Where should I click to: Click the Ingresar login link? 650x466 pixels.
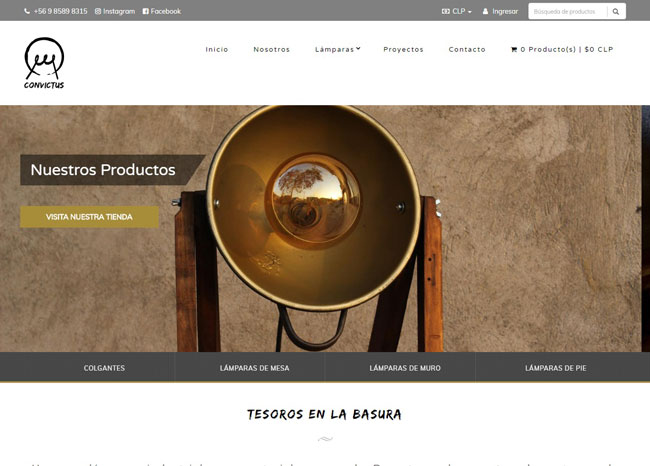click(x=505, y=12)
